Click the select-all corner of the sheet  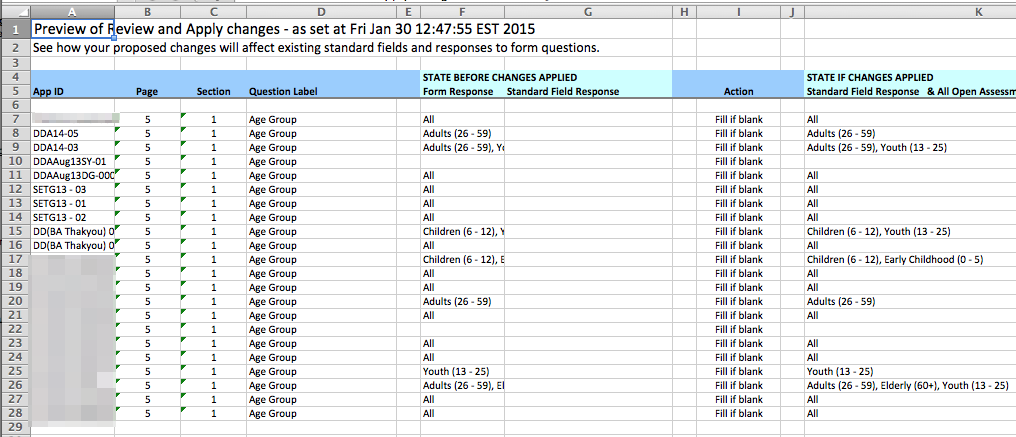tap(15, 11)
